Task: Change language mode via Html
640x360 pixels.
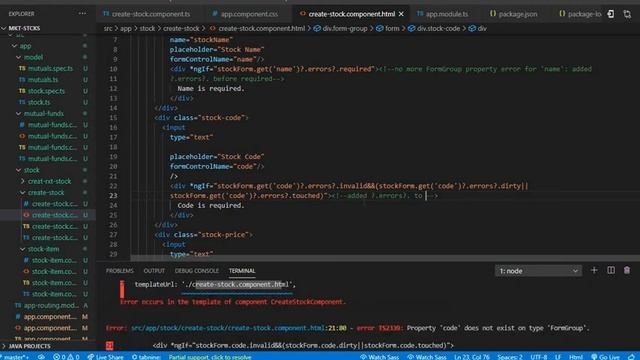Action: click(576, 357)
